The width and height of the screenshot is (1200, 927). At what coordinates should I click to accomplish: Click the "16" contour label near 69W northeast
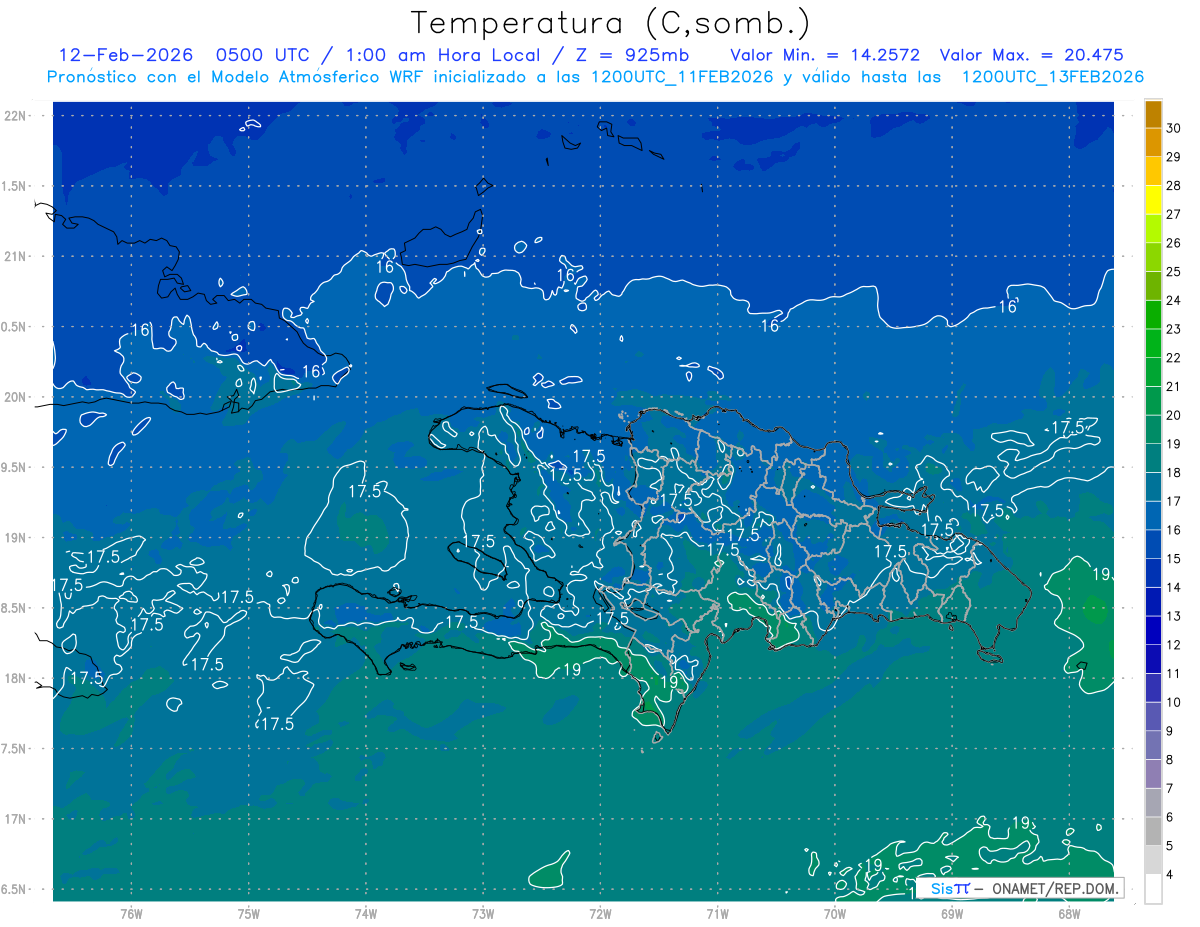pos(1008,307)
